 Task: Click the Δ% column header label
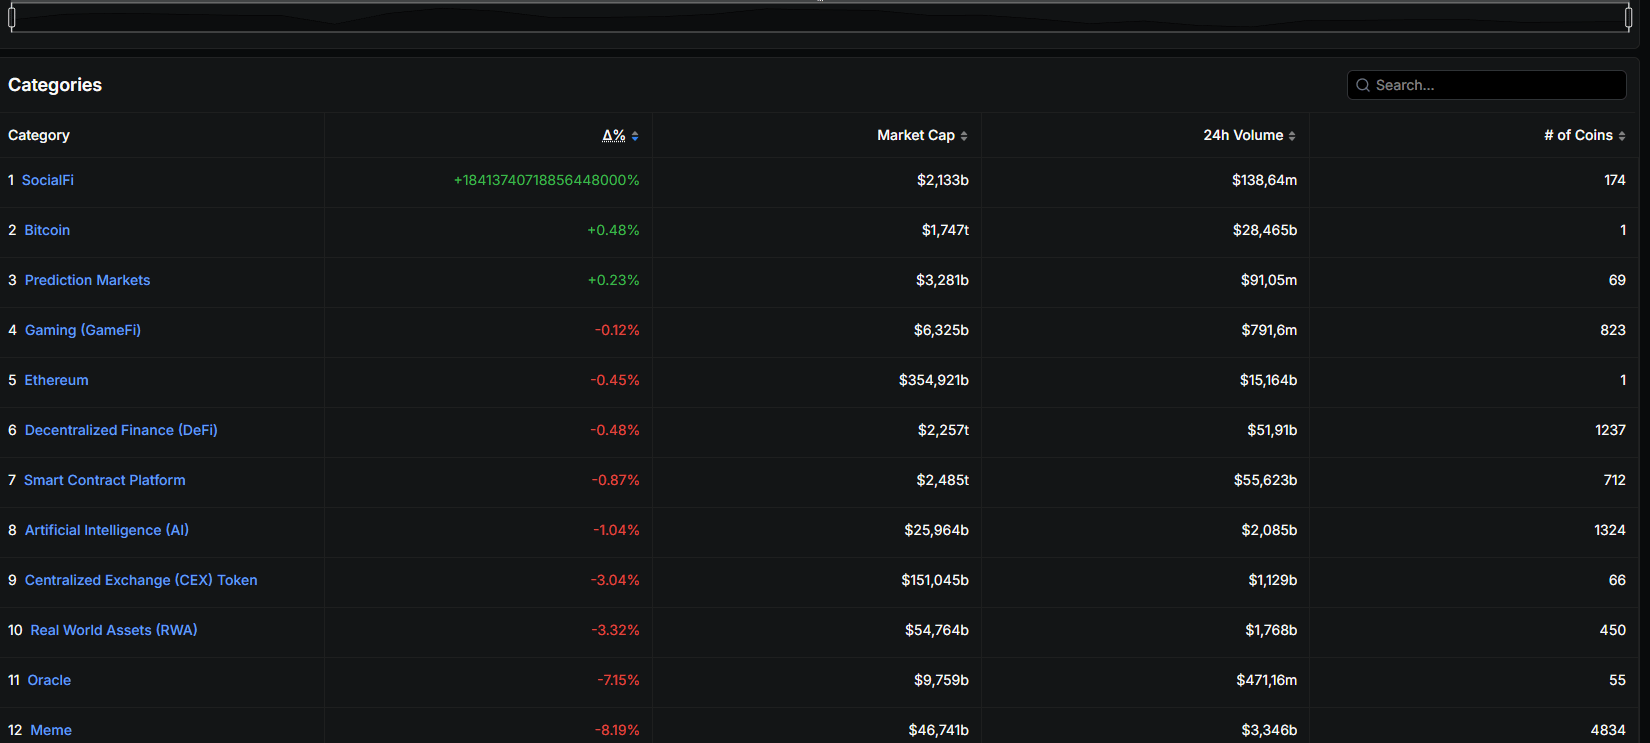point(614,135)
